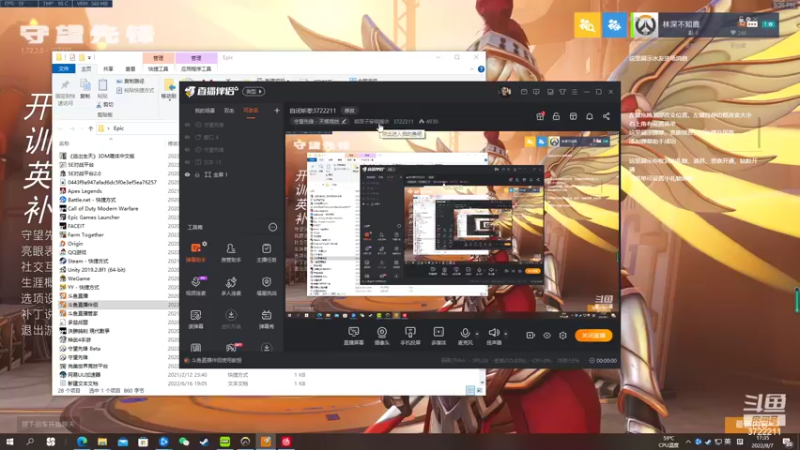Switch to the selected orange scene tab

tap(251, 110)
